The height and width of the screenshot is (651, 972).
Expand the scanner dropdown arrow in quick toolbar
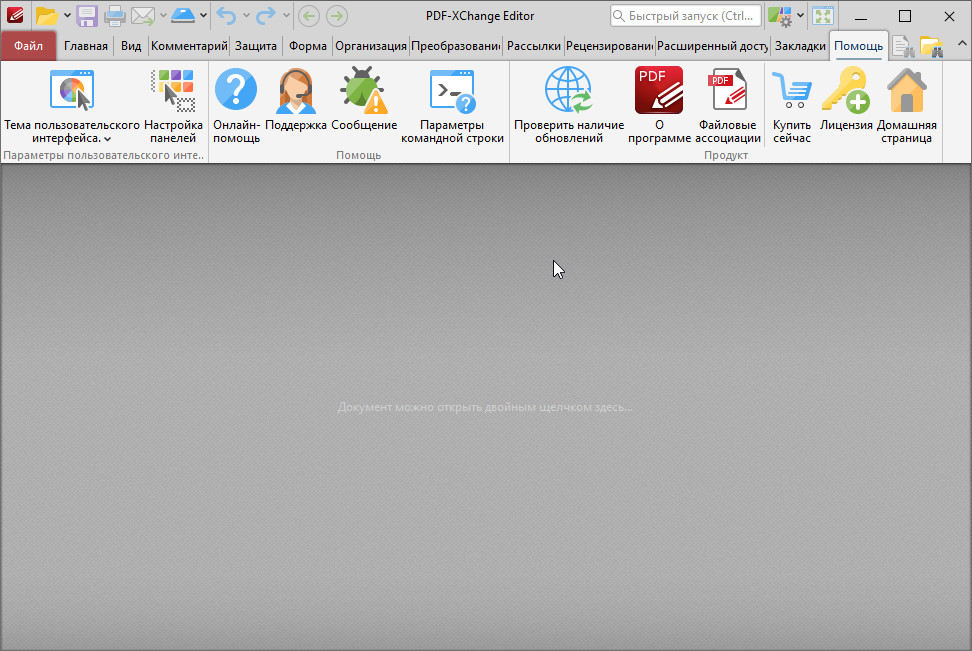(204, 16)
